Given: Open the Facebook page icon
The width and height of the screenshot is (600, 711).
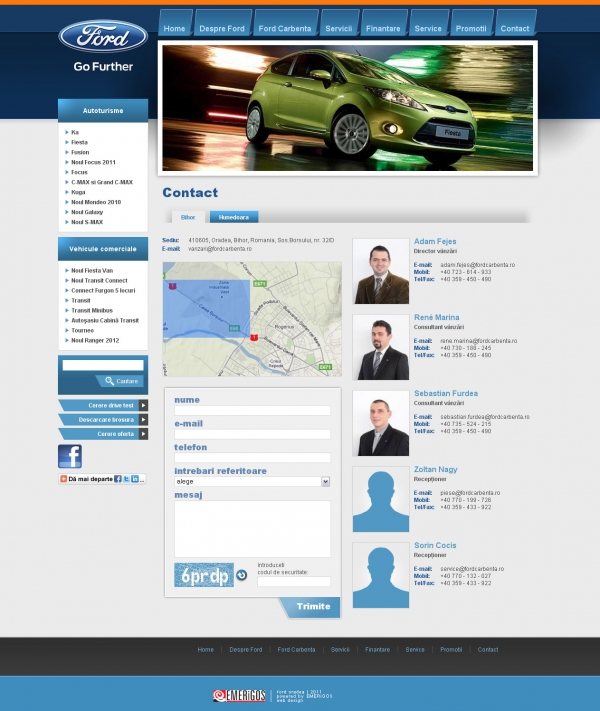Looking at the screenshot, I should [x=70, y=456].
